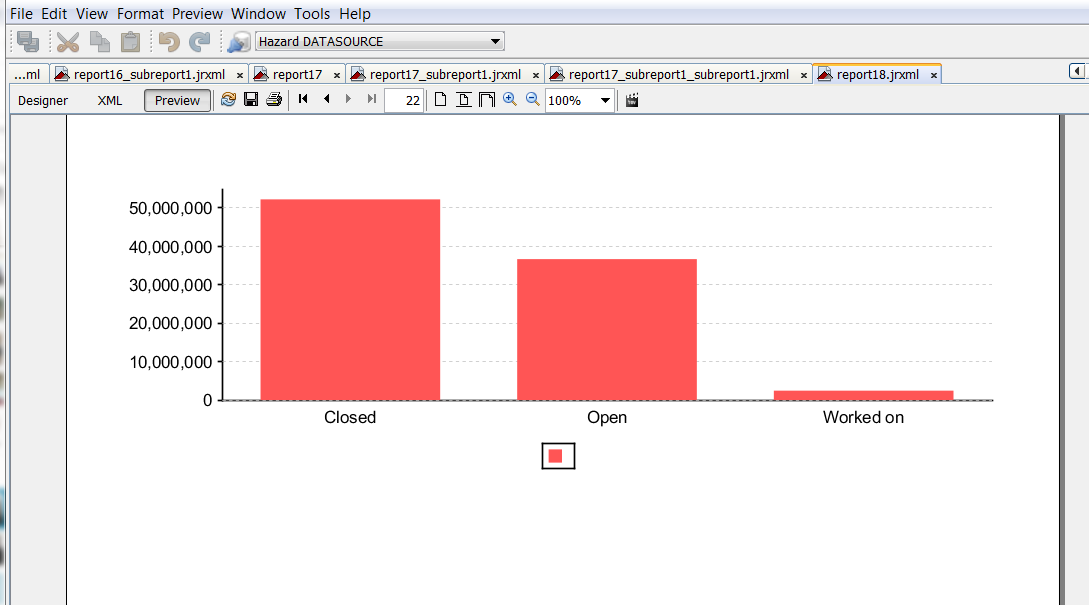1089x605 pixels.
Task: Zoom out of the report preview
Action: (532, 99)
